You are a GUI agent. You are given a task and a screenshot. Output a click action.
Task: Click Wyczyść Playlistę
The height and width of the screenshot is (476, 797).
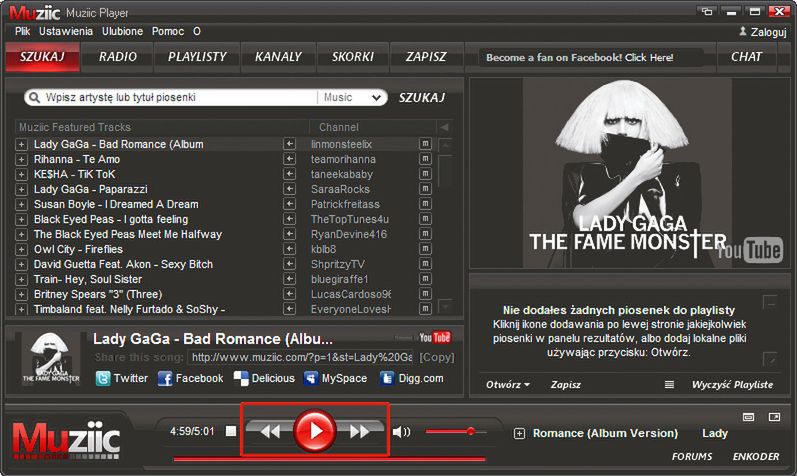732,385
